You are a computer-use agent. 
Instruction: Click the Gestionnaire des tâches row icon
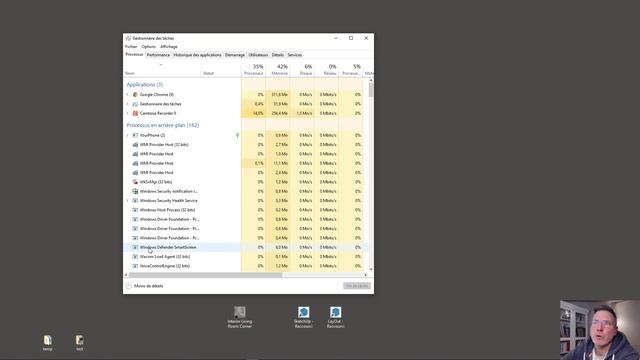pos(135,104)
